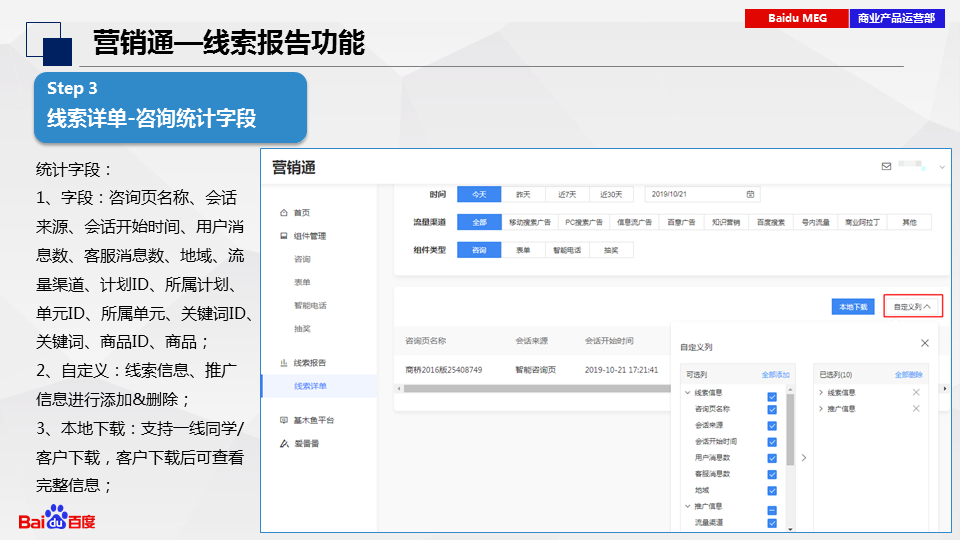Open the calendar icon in date field
960x540 pixels.
pyautogui.click(x=750, y=194)
